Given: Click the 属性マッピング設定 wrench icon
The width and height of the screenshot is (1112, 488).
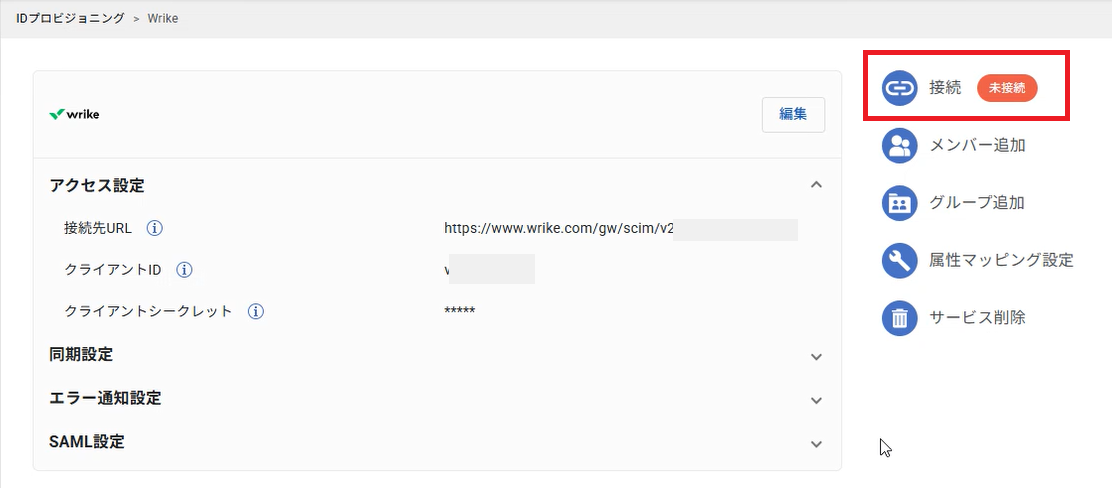Looking at the screenshot, I should click(899, 260).
